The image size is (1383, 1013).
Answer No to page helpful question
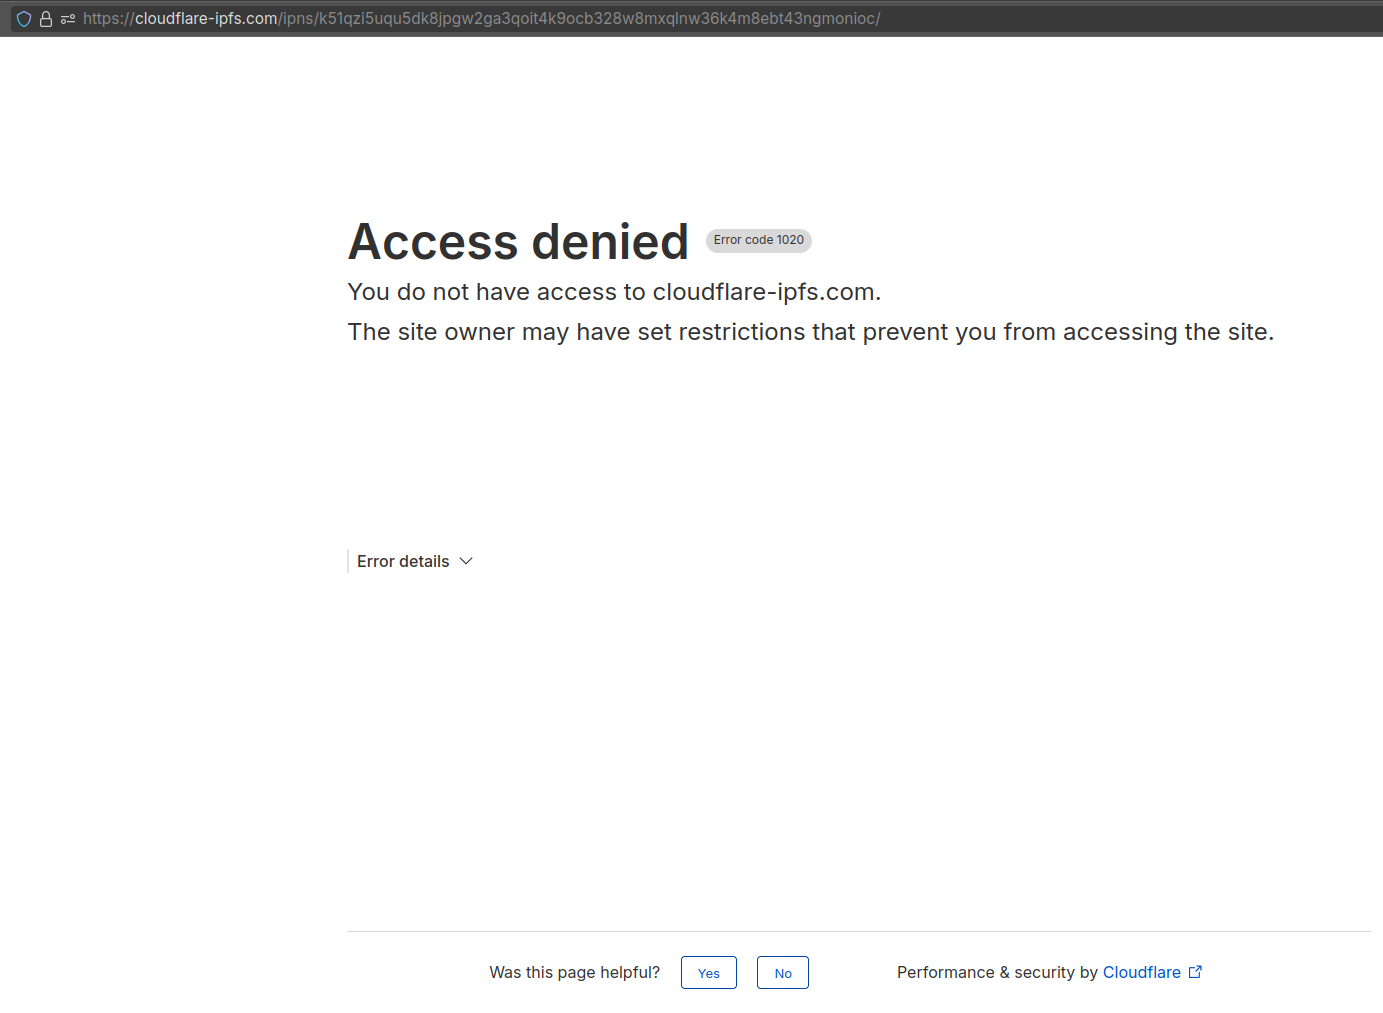pos(783,973)
